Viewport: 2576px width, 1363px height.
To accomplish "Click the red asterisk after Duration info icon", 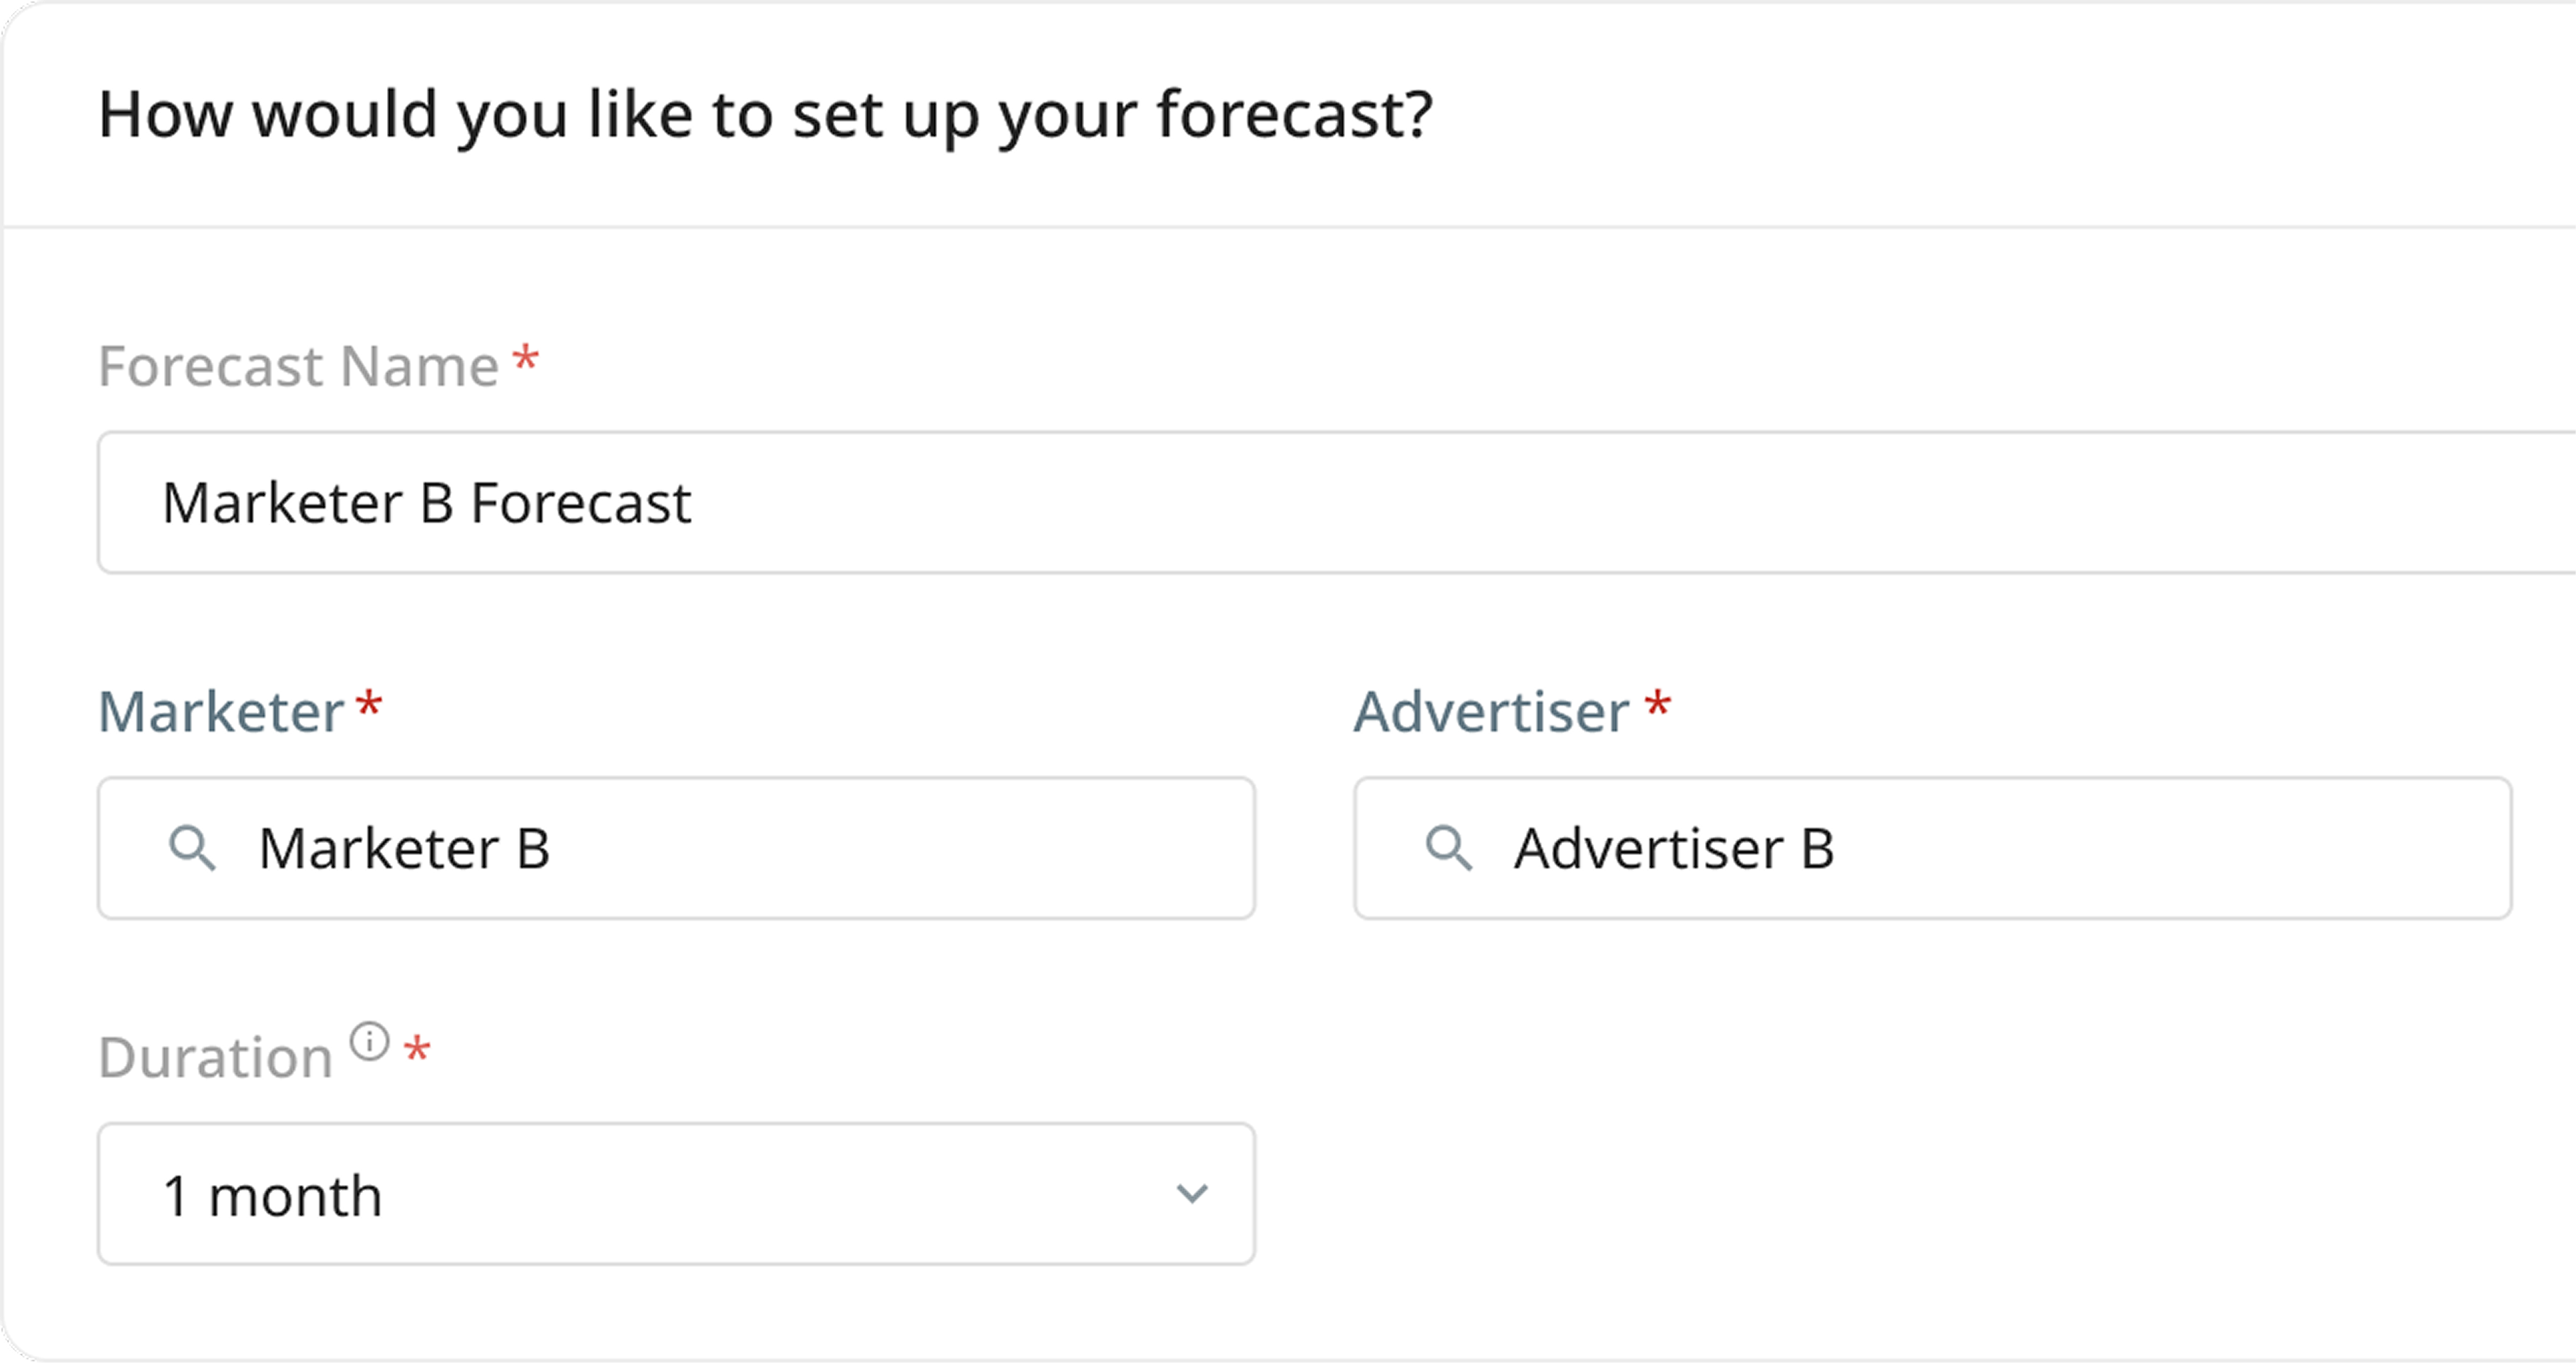I will 417,1050.
